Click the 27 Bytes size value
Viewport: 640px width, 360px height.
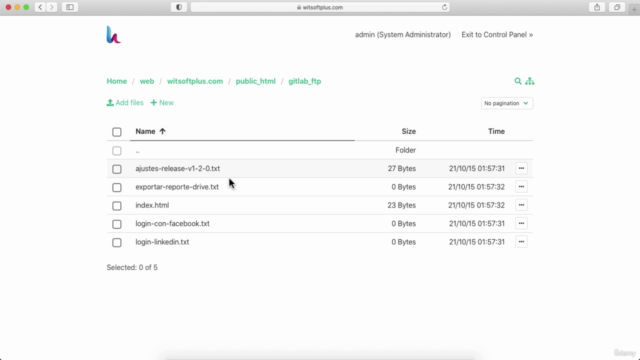402,168
